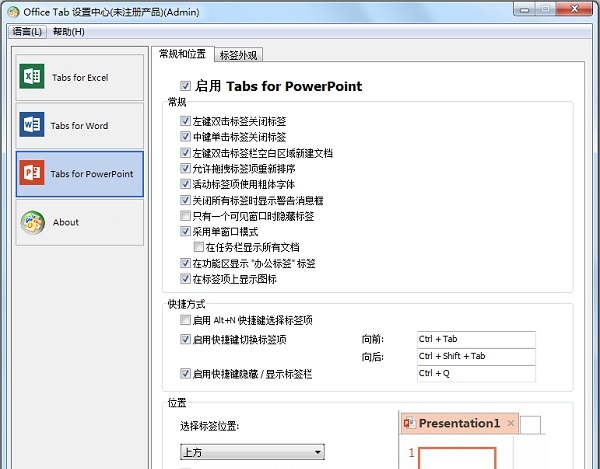
Task: Toggle 在功能区显示办公标签 checkbox
Action: point(186,263)
